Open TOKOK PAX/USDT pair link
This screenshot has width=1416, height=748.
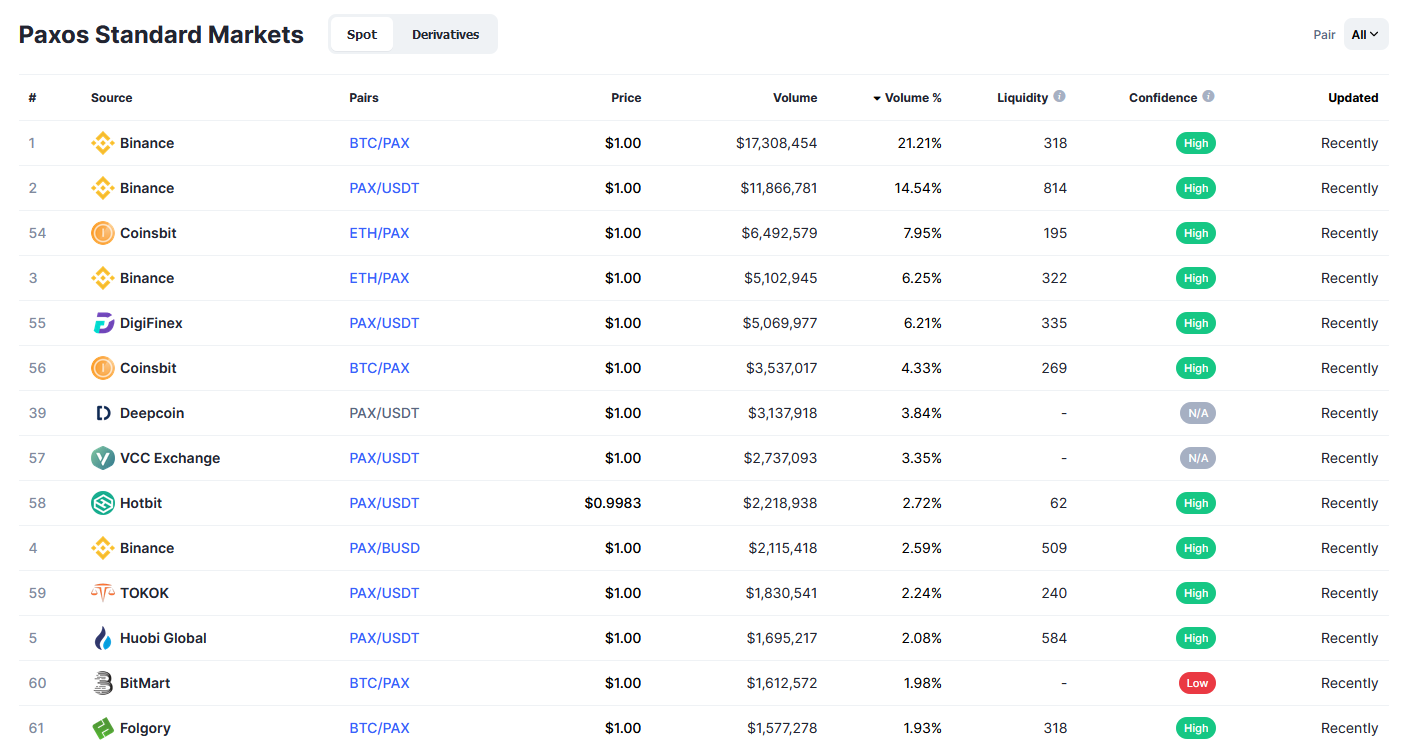click(x=384, y=593)
